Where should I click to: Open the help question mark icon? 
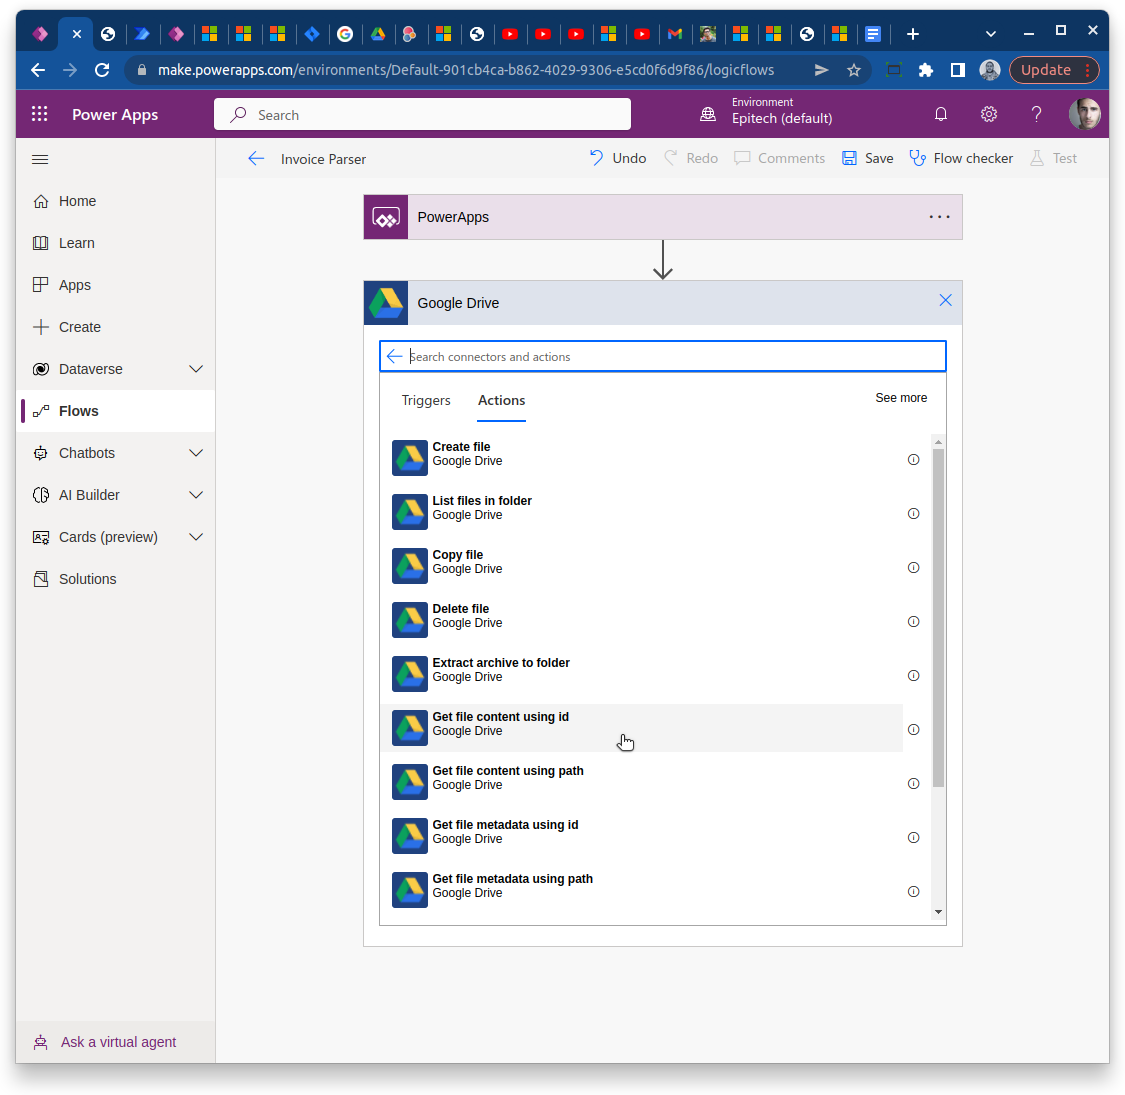point(1036,114)
